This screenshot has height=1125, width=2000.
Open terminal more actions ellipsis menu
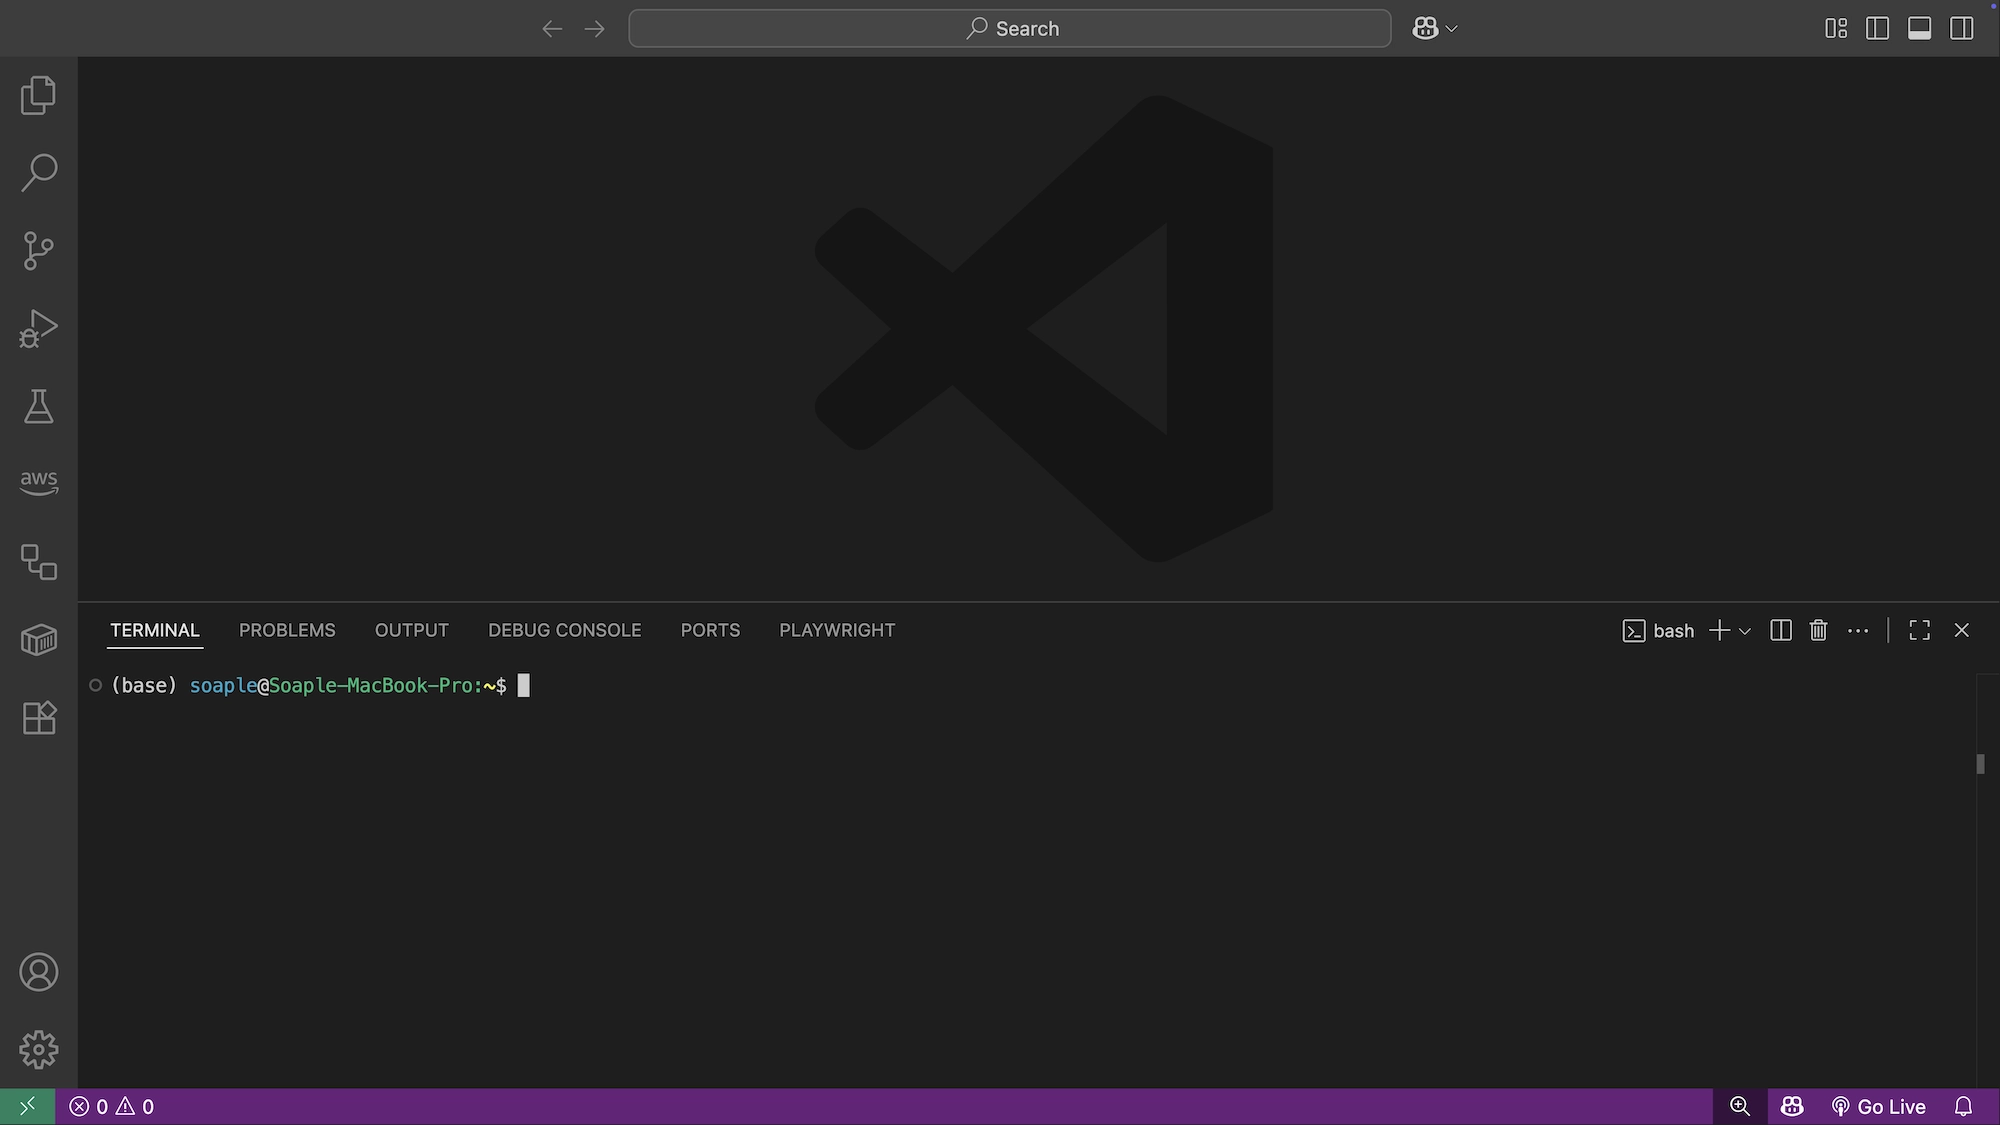tap(1858, 630)
